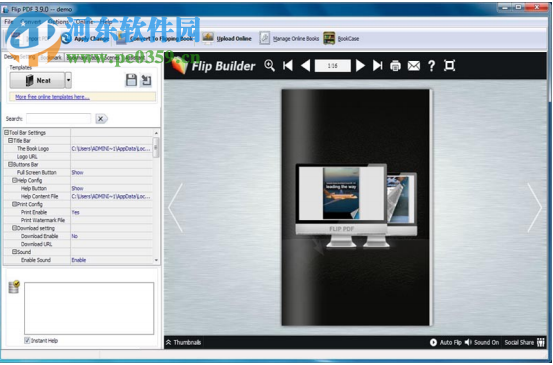Open the Convert menu
553x365 pixels.
tap(31, 22)
